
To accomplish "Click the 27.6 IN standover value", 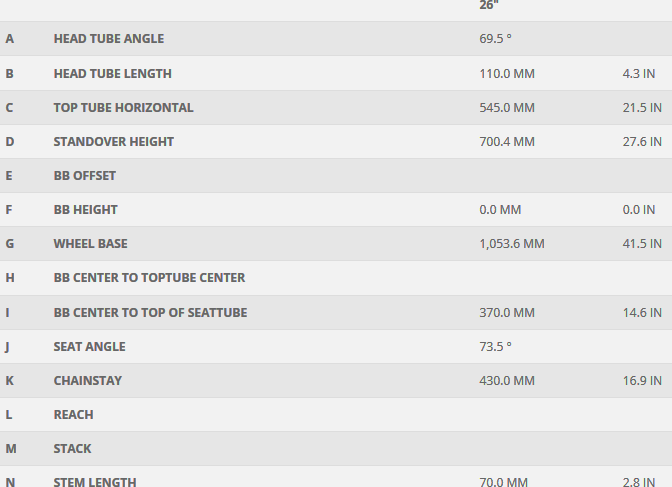I will (x=641, y=141).
